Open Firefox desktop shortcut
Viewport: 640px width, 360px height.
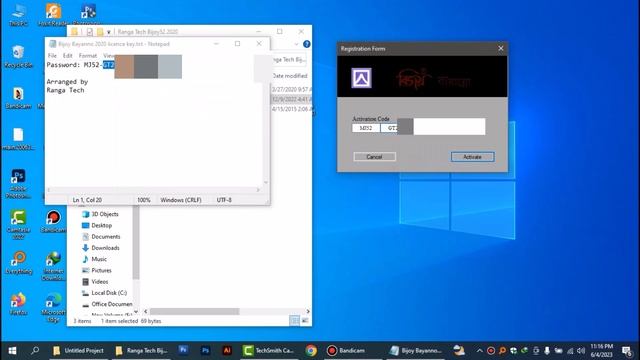point(18,304)
